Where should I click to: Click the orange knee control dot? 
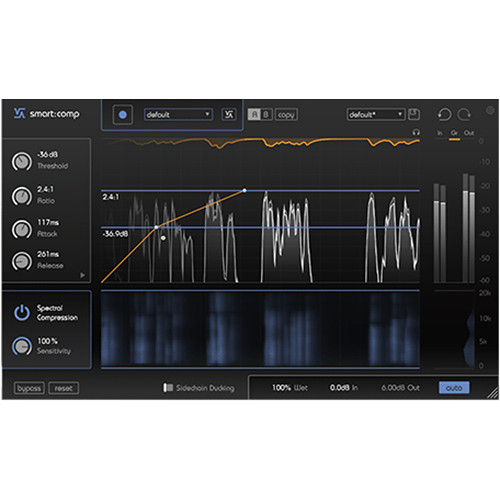163,238
